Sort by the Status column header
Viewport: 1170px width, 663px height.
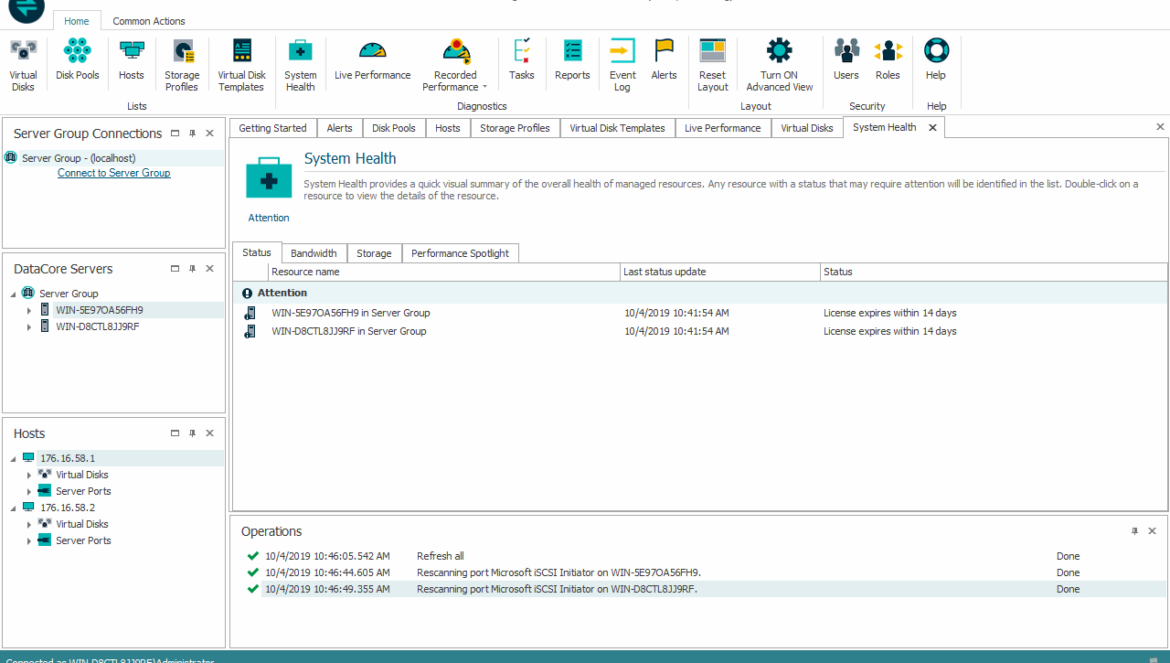point(994,272)
